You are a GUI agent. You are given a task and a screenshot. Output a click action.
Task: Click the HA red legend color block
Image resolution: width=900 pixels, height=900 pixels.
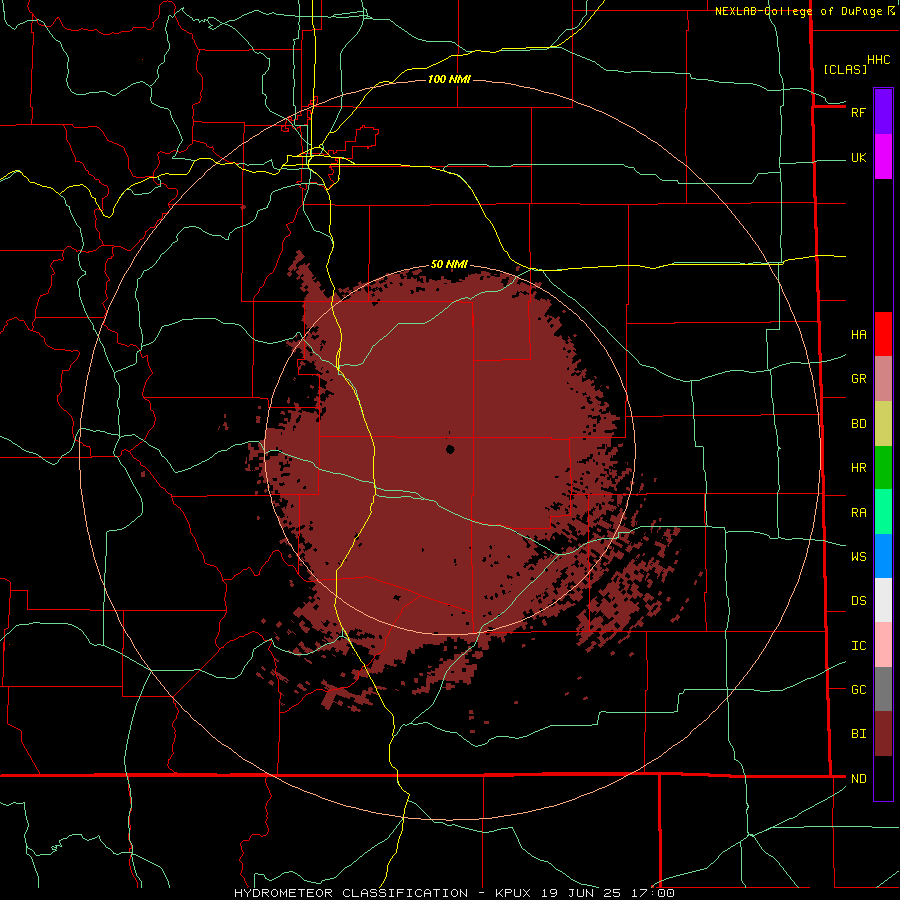tap(883, 334)
